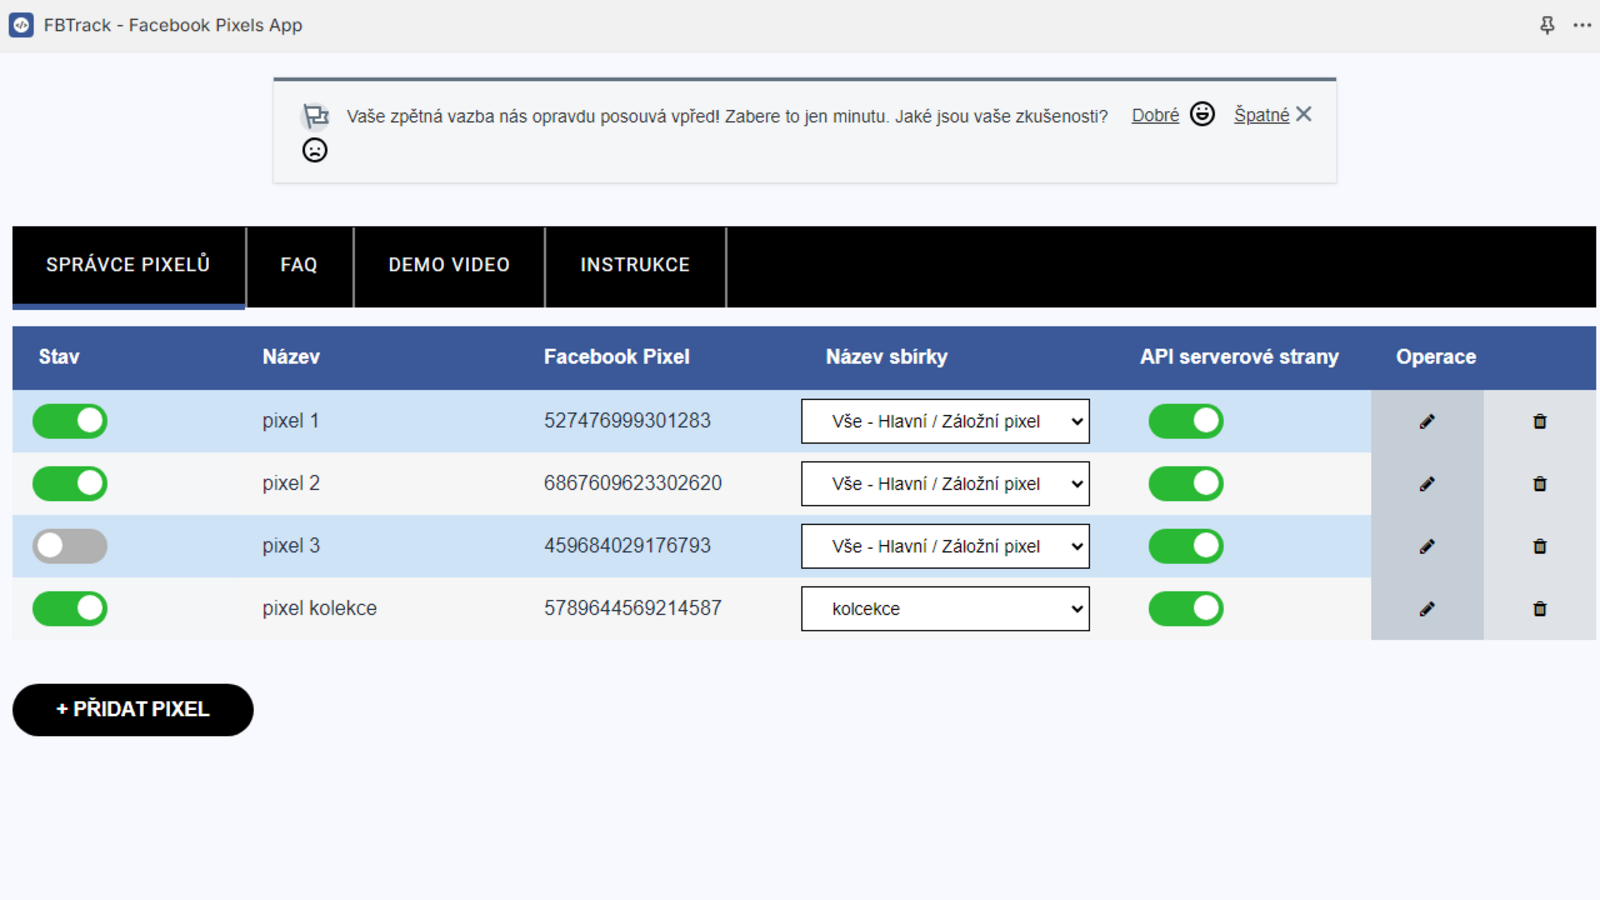Open collection dropdown for pixel 1
This screenshot has height=900, width=1600.
click(945, 421)
